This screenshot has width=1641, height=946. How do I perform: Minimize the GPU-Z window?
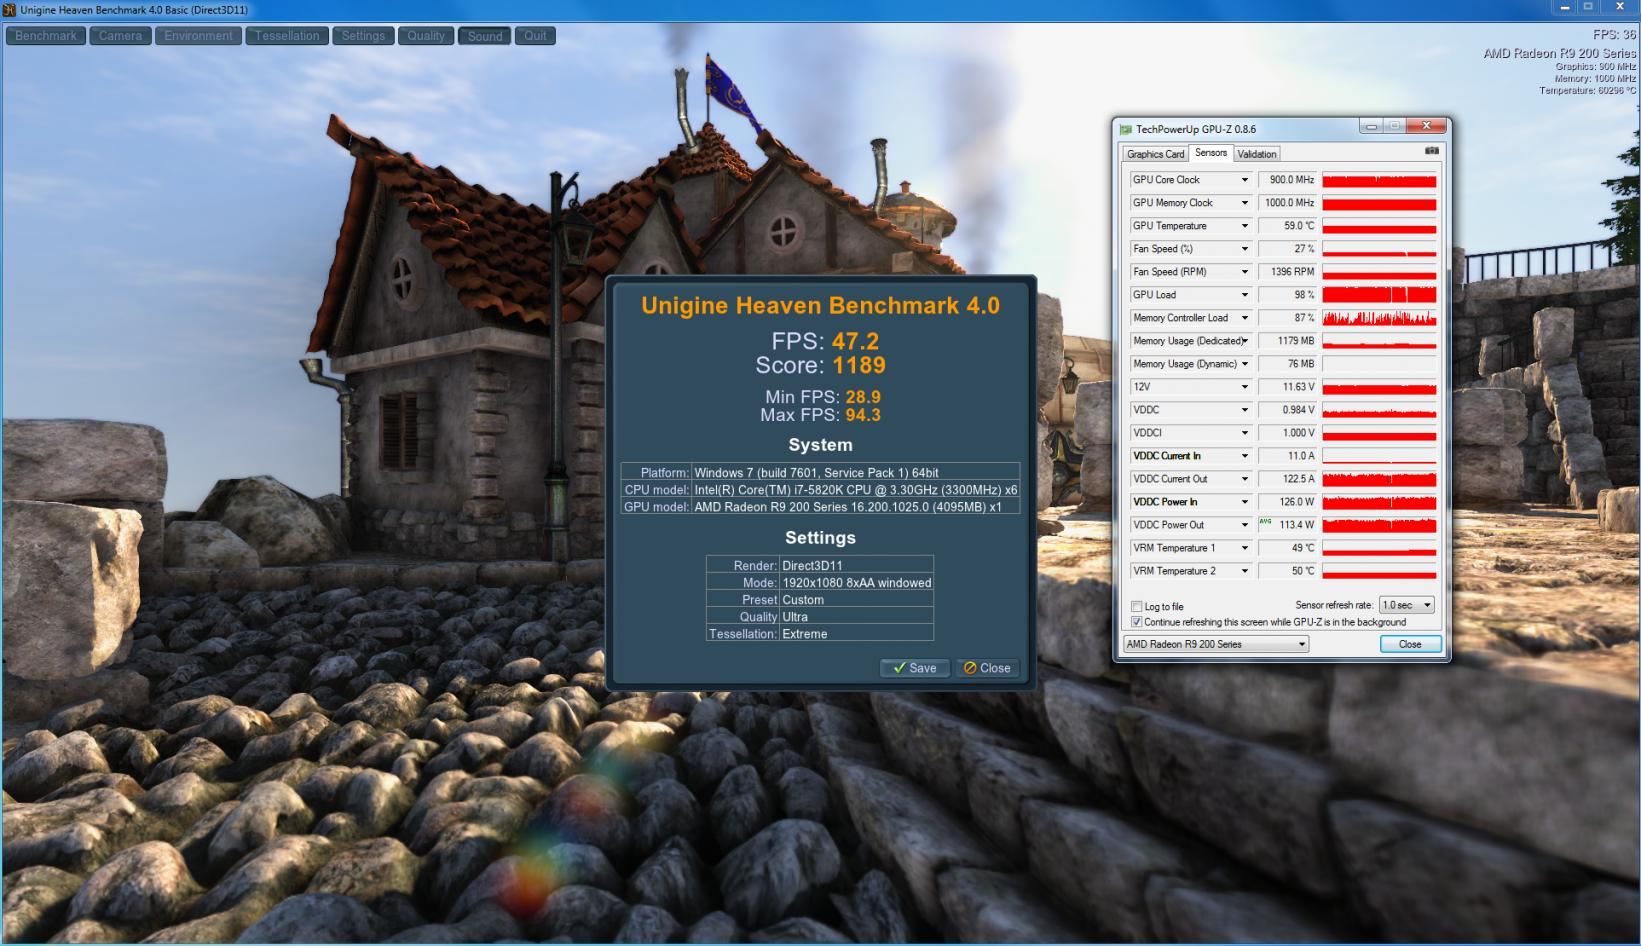pyautogui.click(x=1371, y=126)
